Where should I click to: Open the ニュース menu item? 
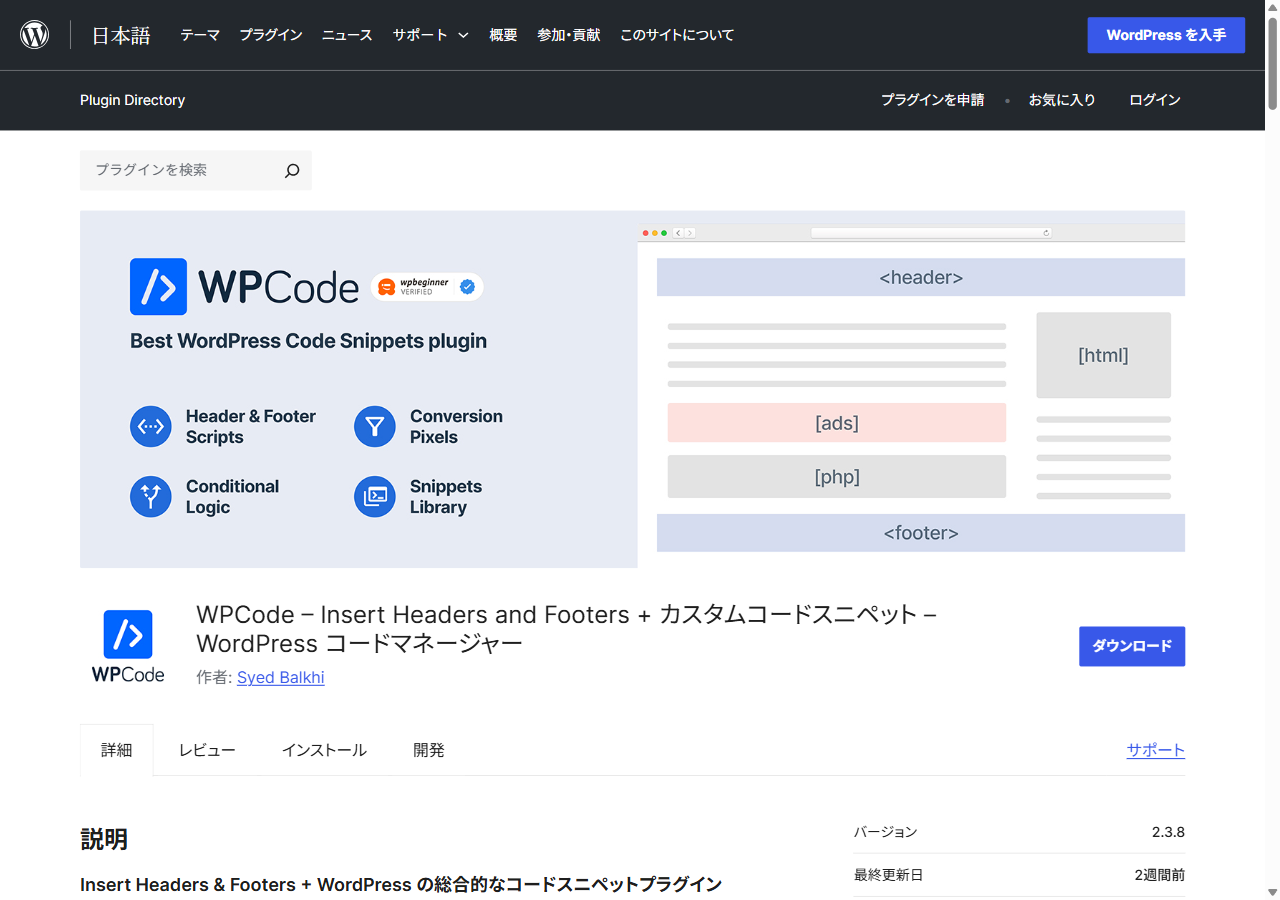click(x=347, y=35)
